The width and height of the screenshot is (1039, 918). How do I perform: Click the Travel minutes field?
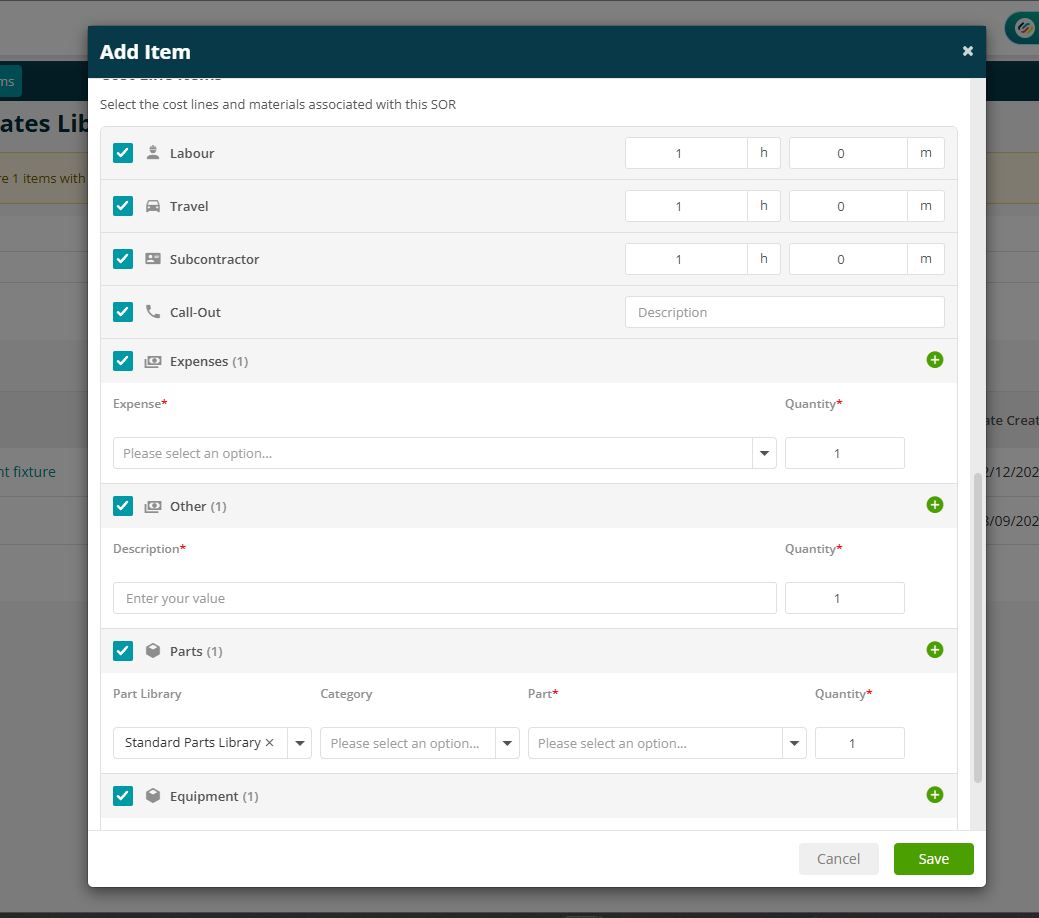coord(848,206)
